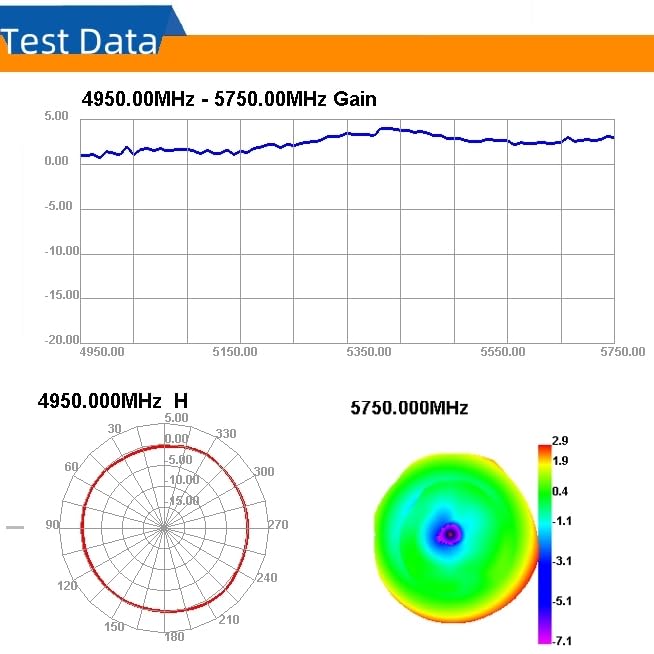Click the -5.00 y-axis label on gain chart
Viewport: 654px width, 654px height.
(58, 206)
